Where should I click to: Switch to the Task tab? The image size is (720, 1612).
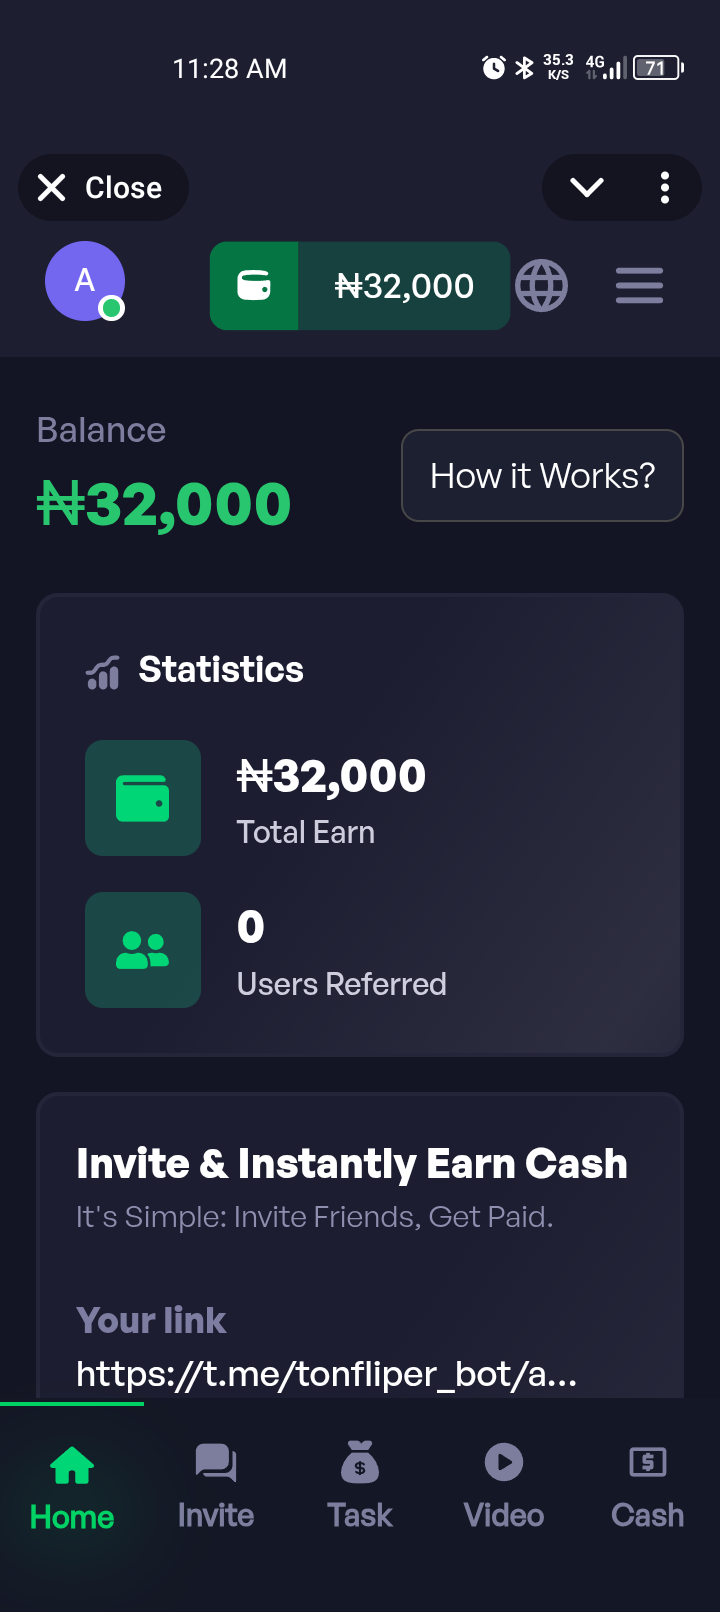pyautogui.click(x=360, y=1486)
